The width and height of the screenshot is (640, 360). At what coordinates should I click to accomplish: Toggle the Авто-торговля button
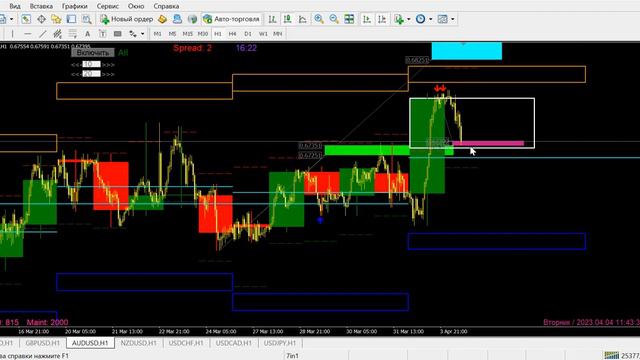click(x=231, y=19)
